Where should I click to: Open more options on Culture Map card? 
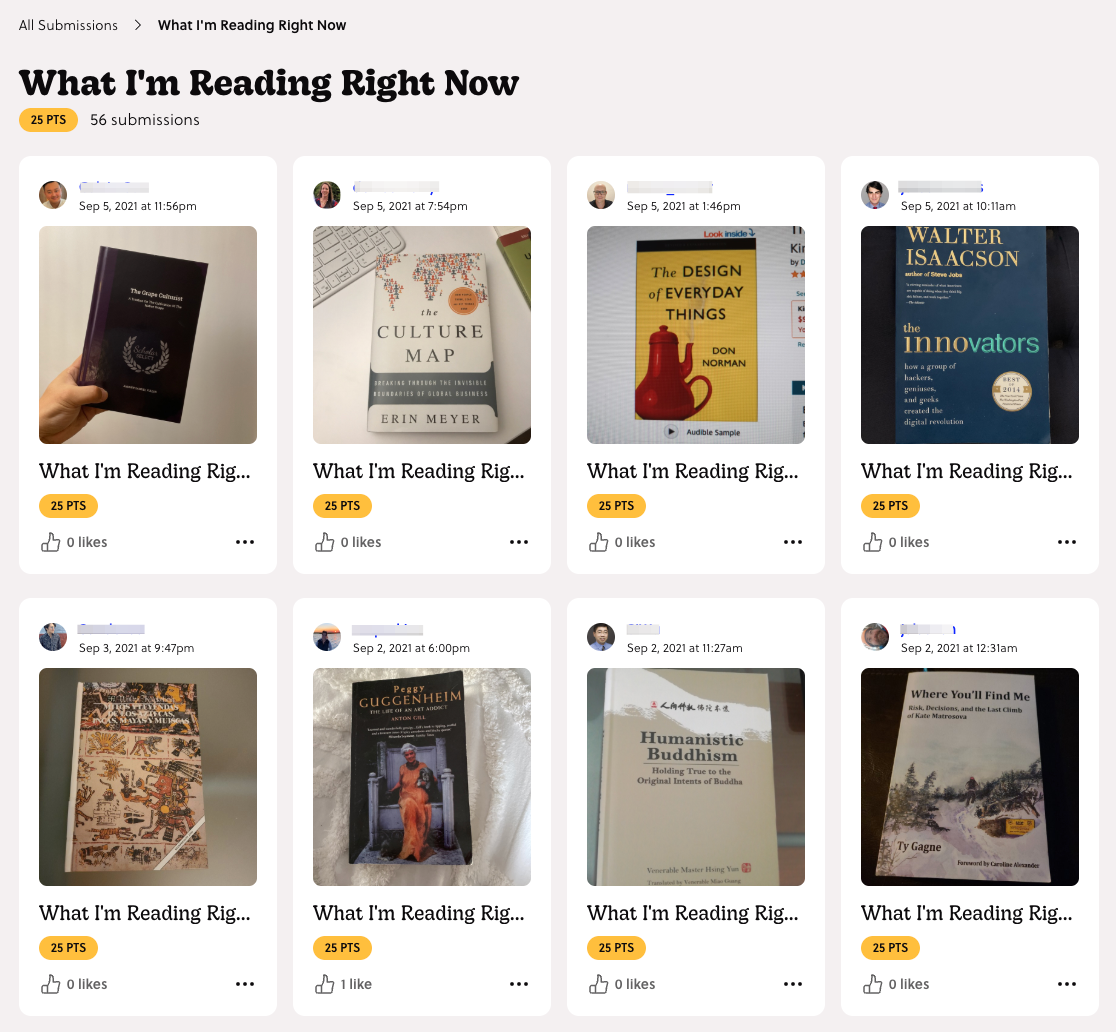[x=519, y=542]
